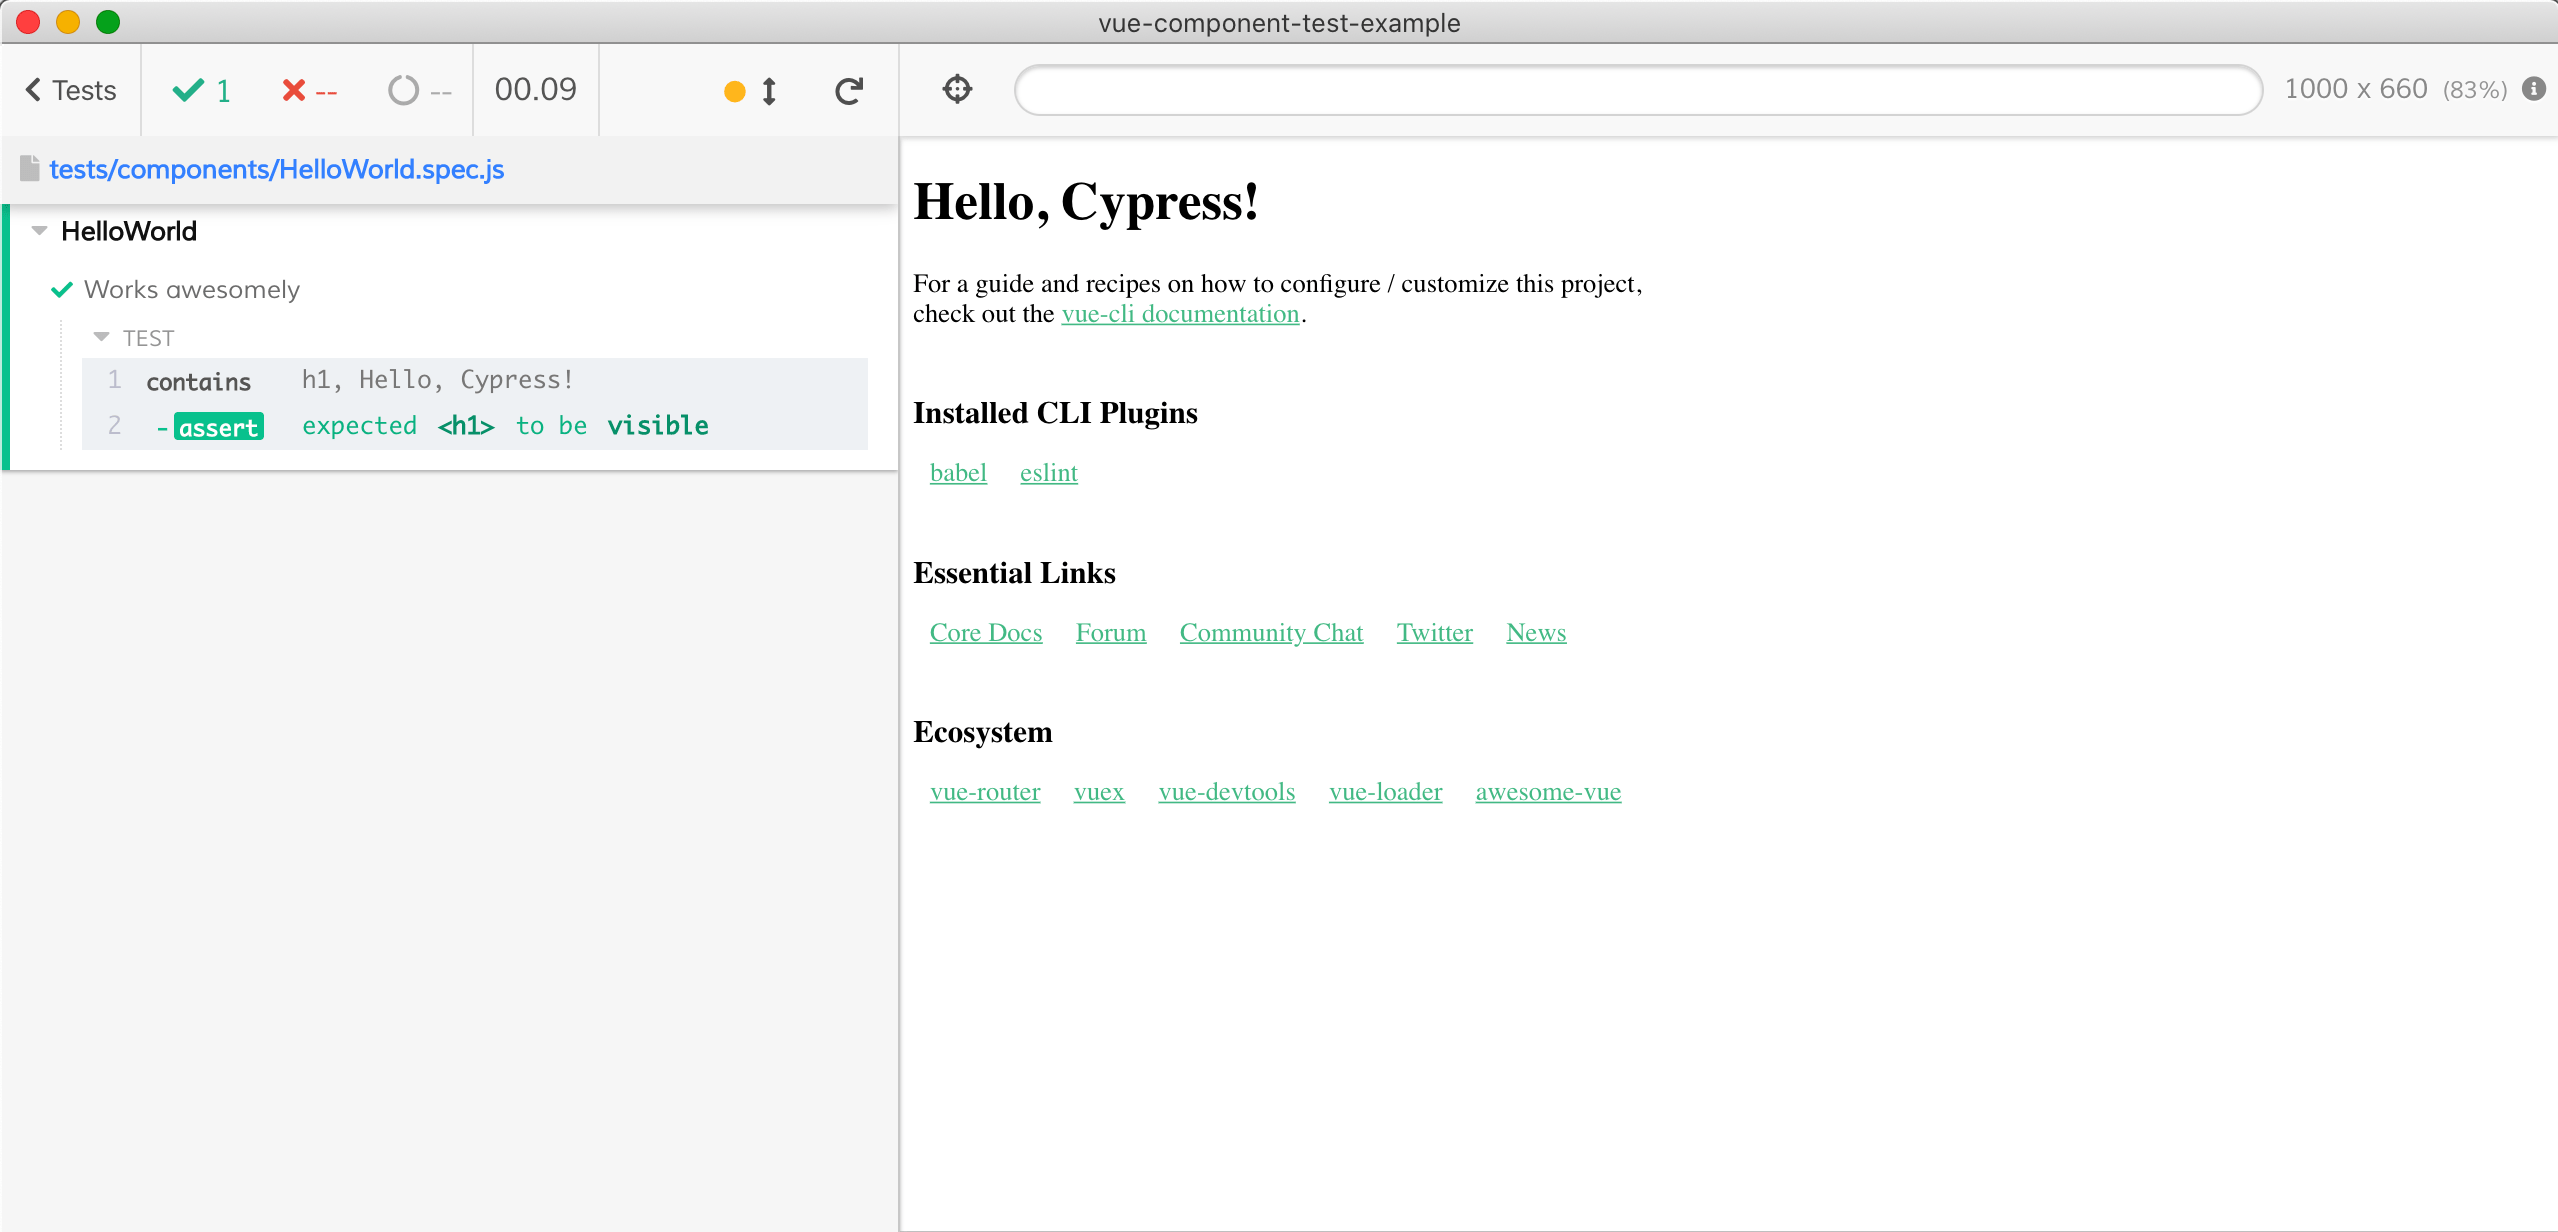Image resolution: width=2558 pixels, height=1232 pixels.
Task: Open the HelloWorld.spec.js file link
Action: coord(276,168)
